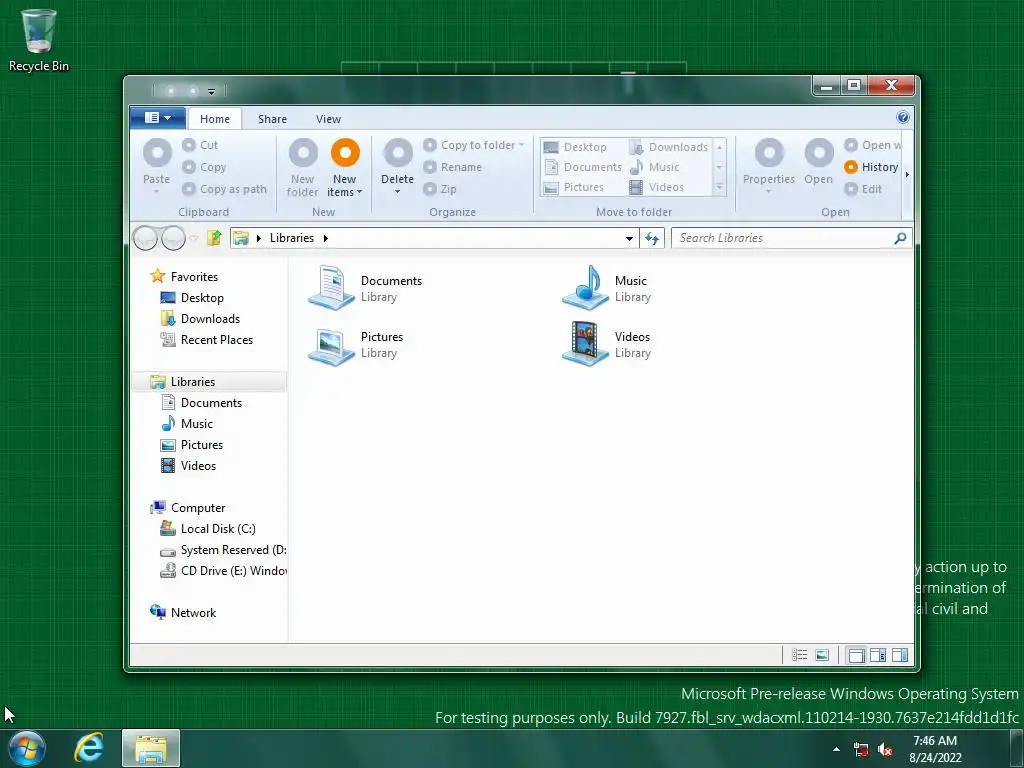1024x768 pixels.
Task: Open the Properties ribbon icon
Action: [769, 153]
